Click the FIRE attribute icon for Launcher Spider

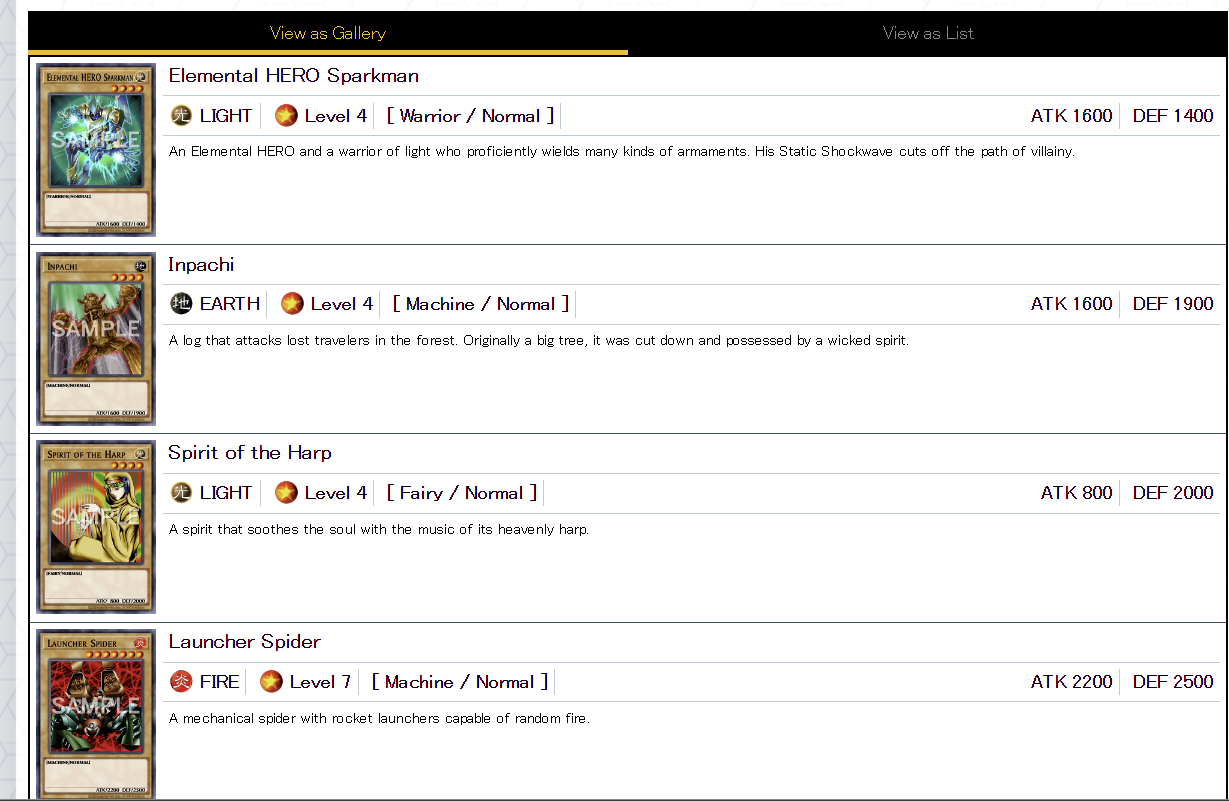tap(181, 682)
